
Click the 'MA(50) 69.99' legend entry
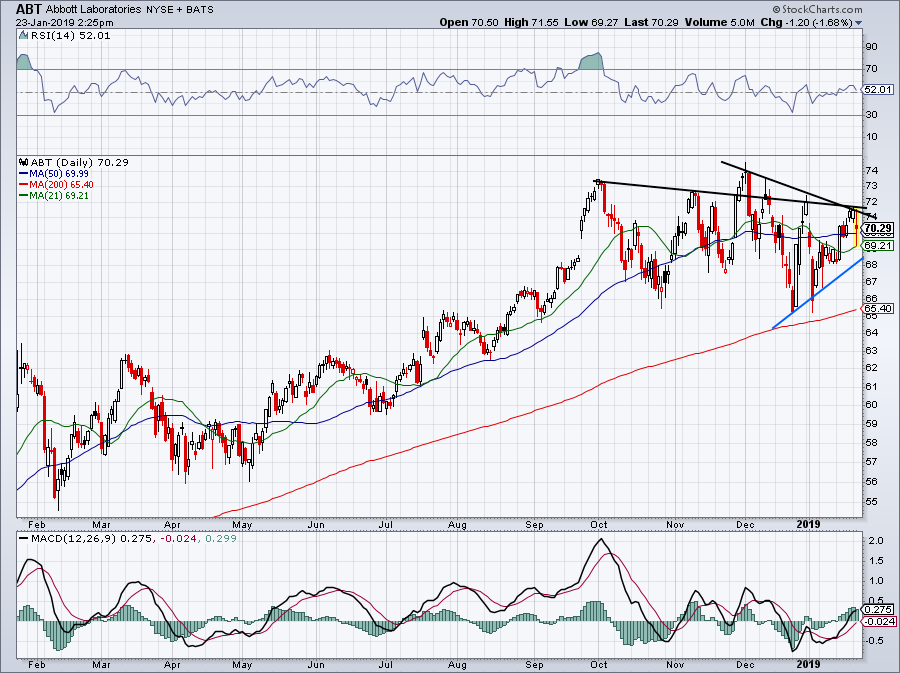(59, 173)
